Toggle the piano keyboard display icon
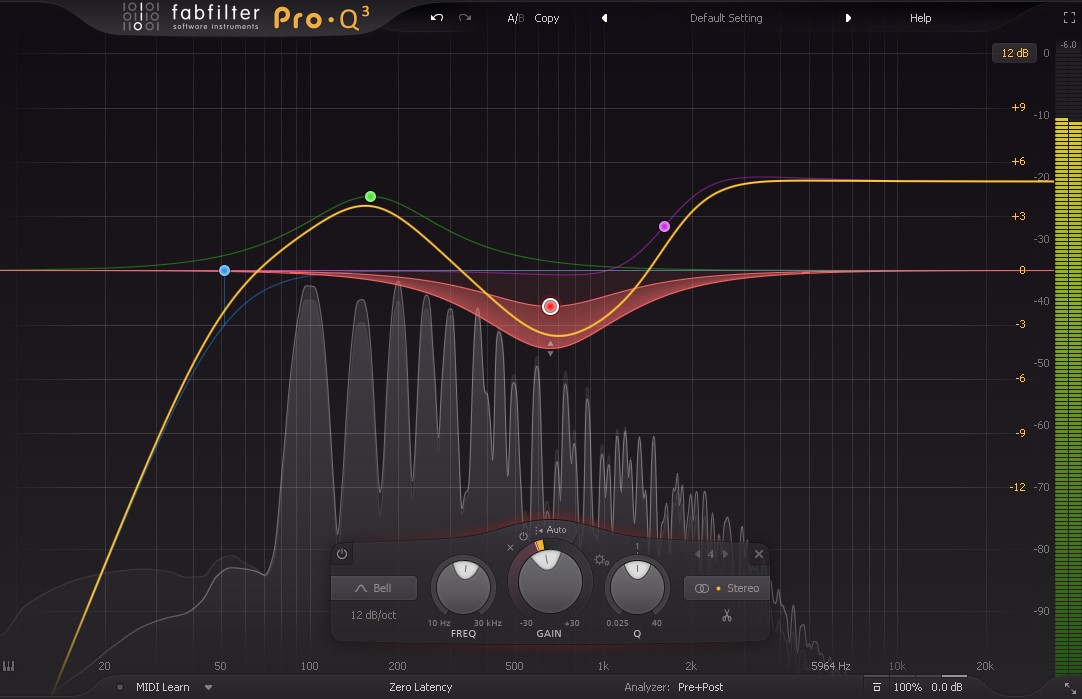1082x699 pixels. (x=8, y=666)
